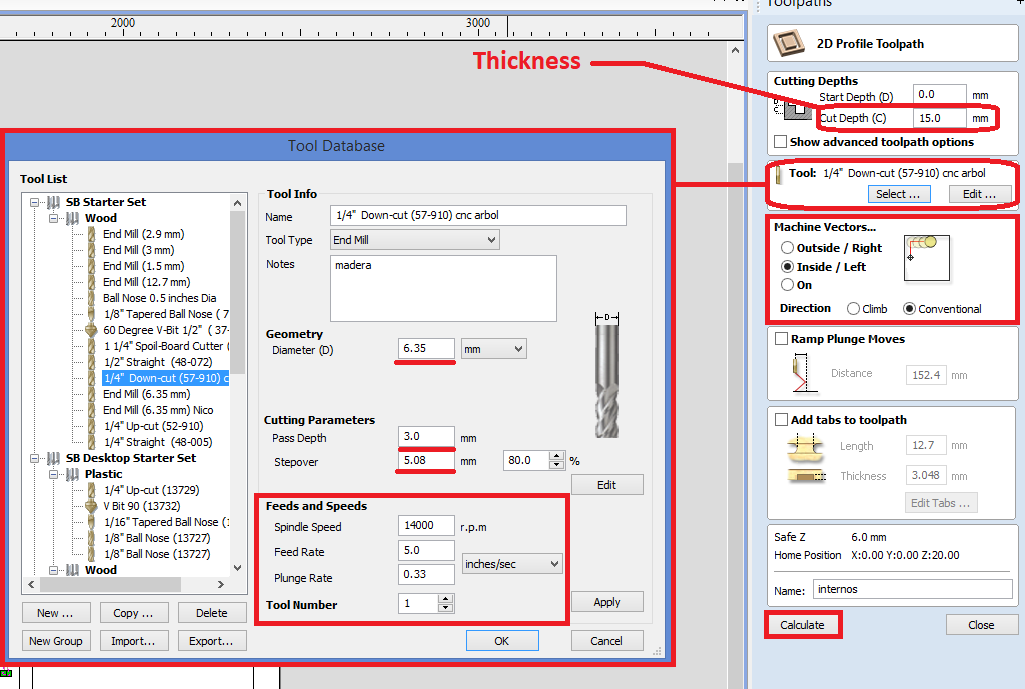This screenshot has width=1025, height=689.
Task: Click the Cut Depth (C) field
Action: (x=939, y=118)
